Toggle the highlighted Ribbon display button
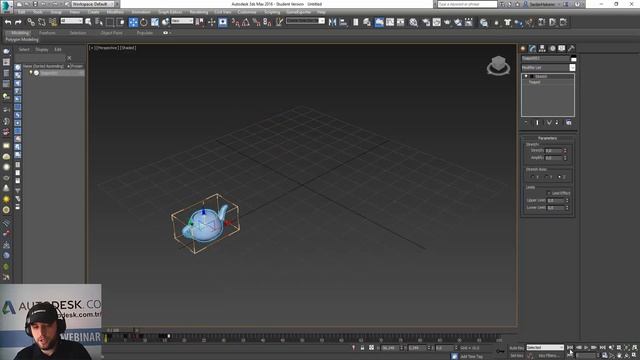This screenshot has width=640, height=360. coord(379,22)
